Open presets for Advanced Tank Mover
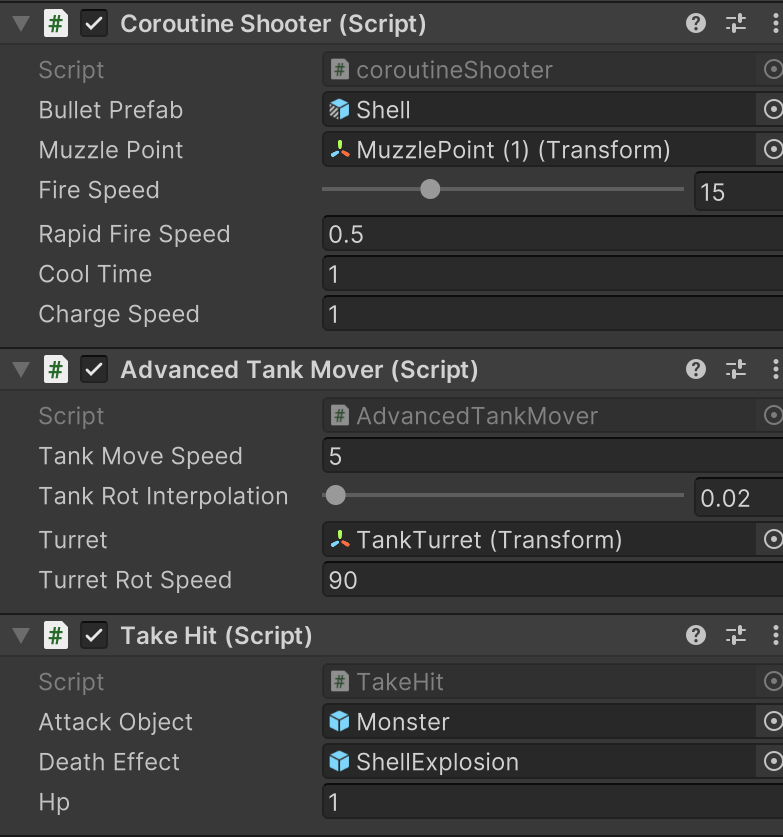 pos(736,370)
